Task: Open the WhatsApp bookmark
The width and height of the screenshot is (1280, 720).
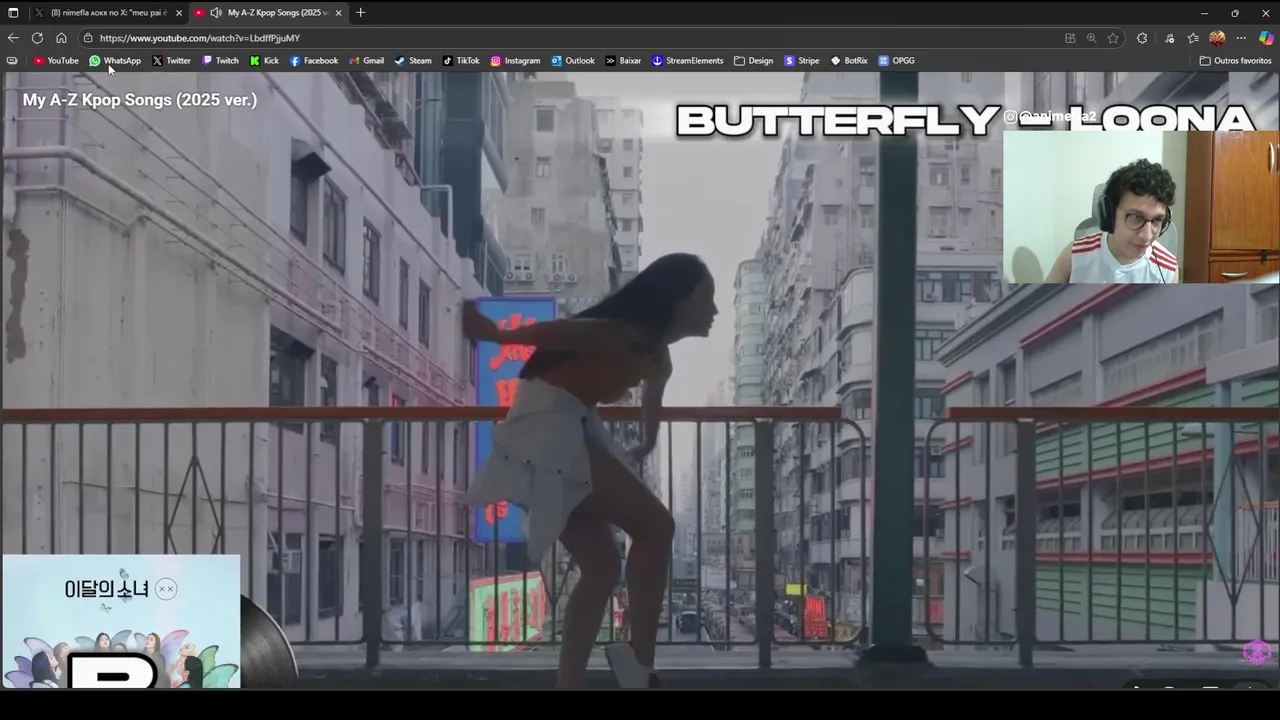Action: [115, 61]
